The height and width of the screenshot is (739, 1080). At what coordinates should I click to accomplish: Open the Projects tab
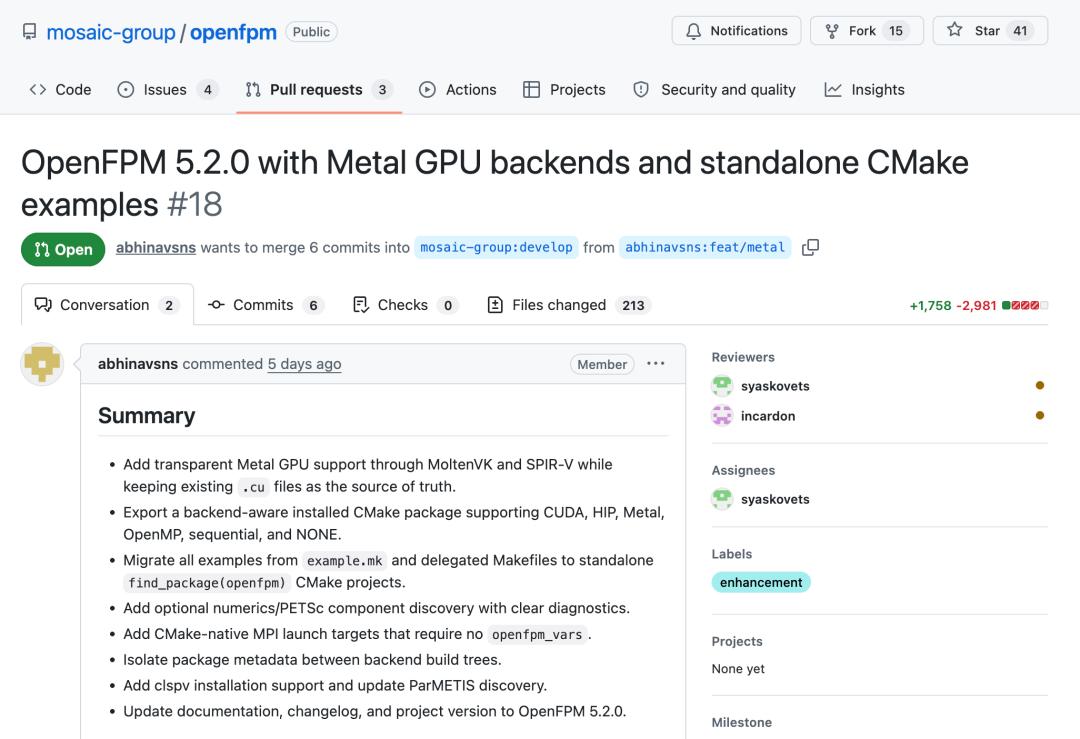(x=564, y=90)
